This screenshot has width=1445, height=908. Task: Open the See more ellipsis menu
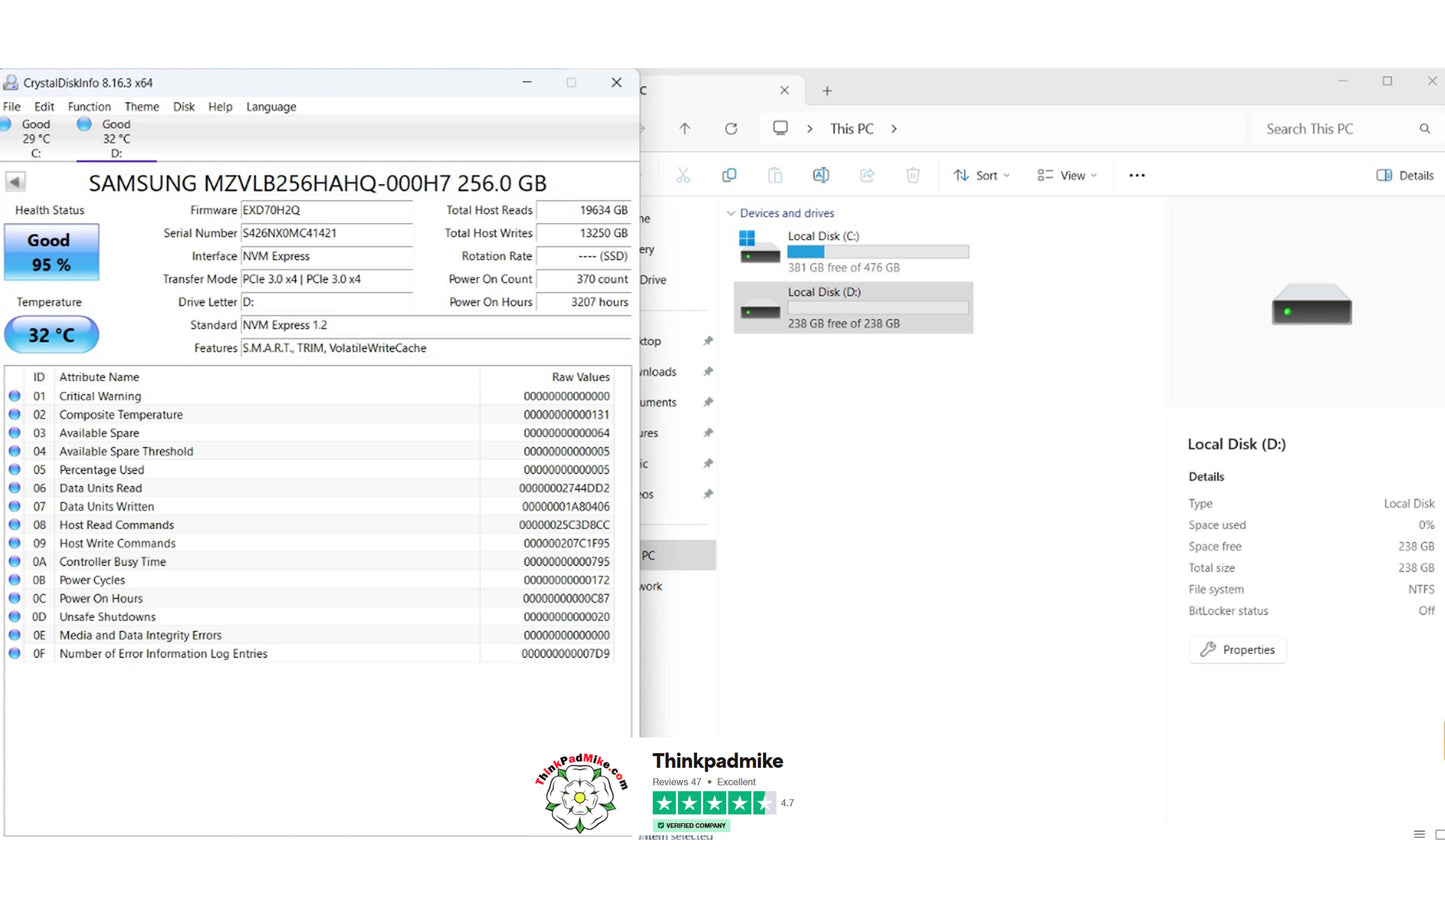[x=1137, y=175]
